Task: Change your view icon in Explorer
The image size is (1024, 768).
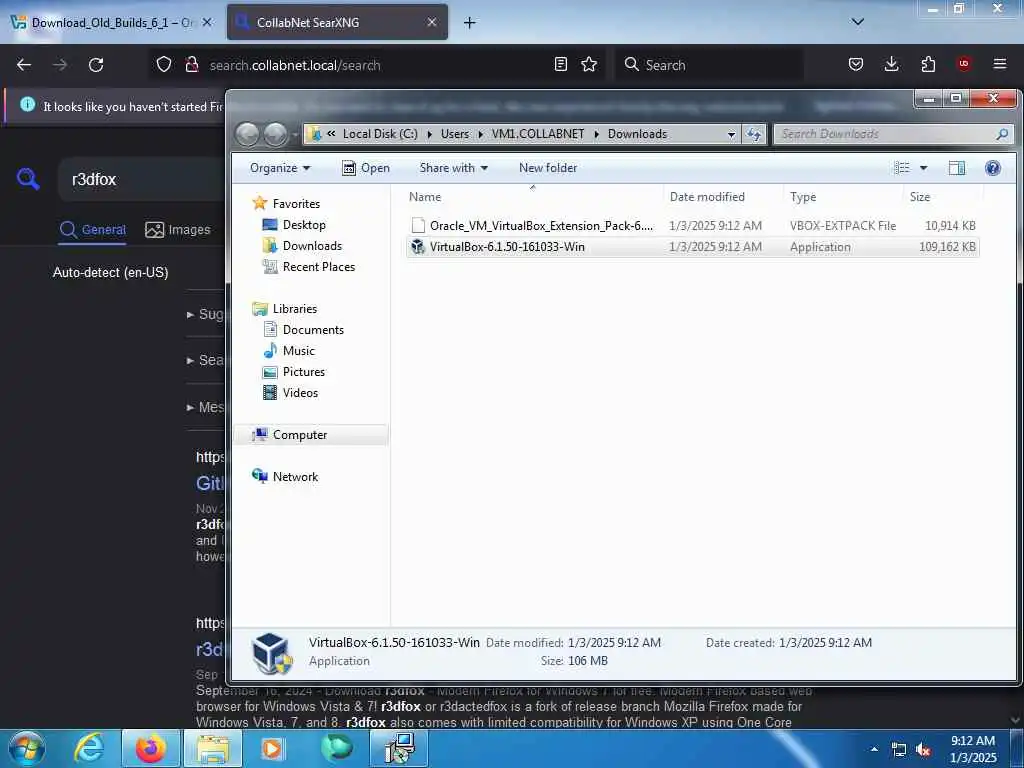Action: coord(902,168)
